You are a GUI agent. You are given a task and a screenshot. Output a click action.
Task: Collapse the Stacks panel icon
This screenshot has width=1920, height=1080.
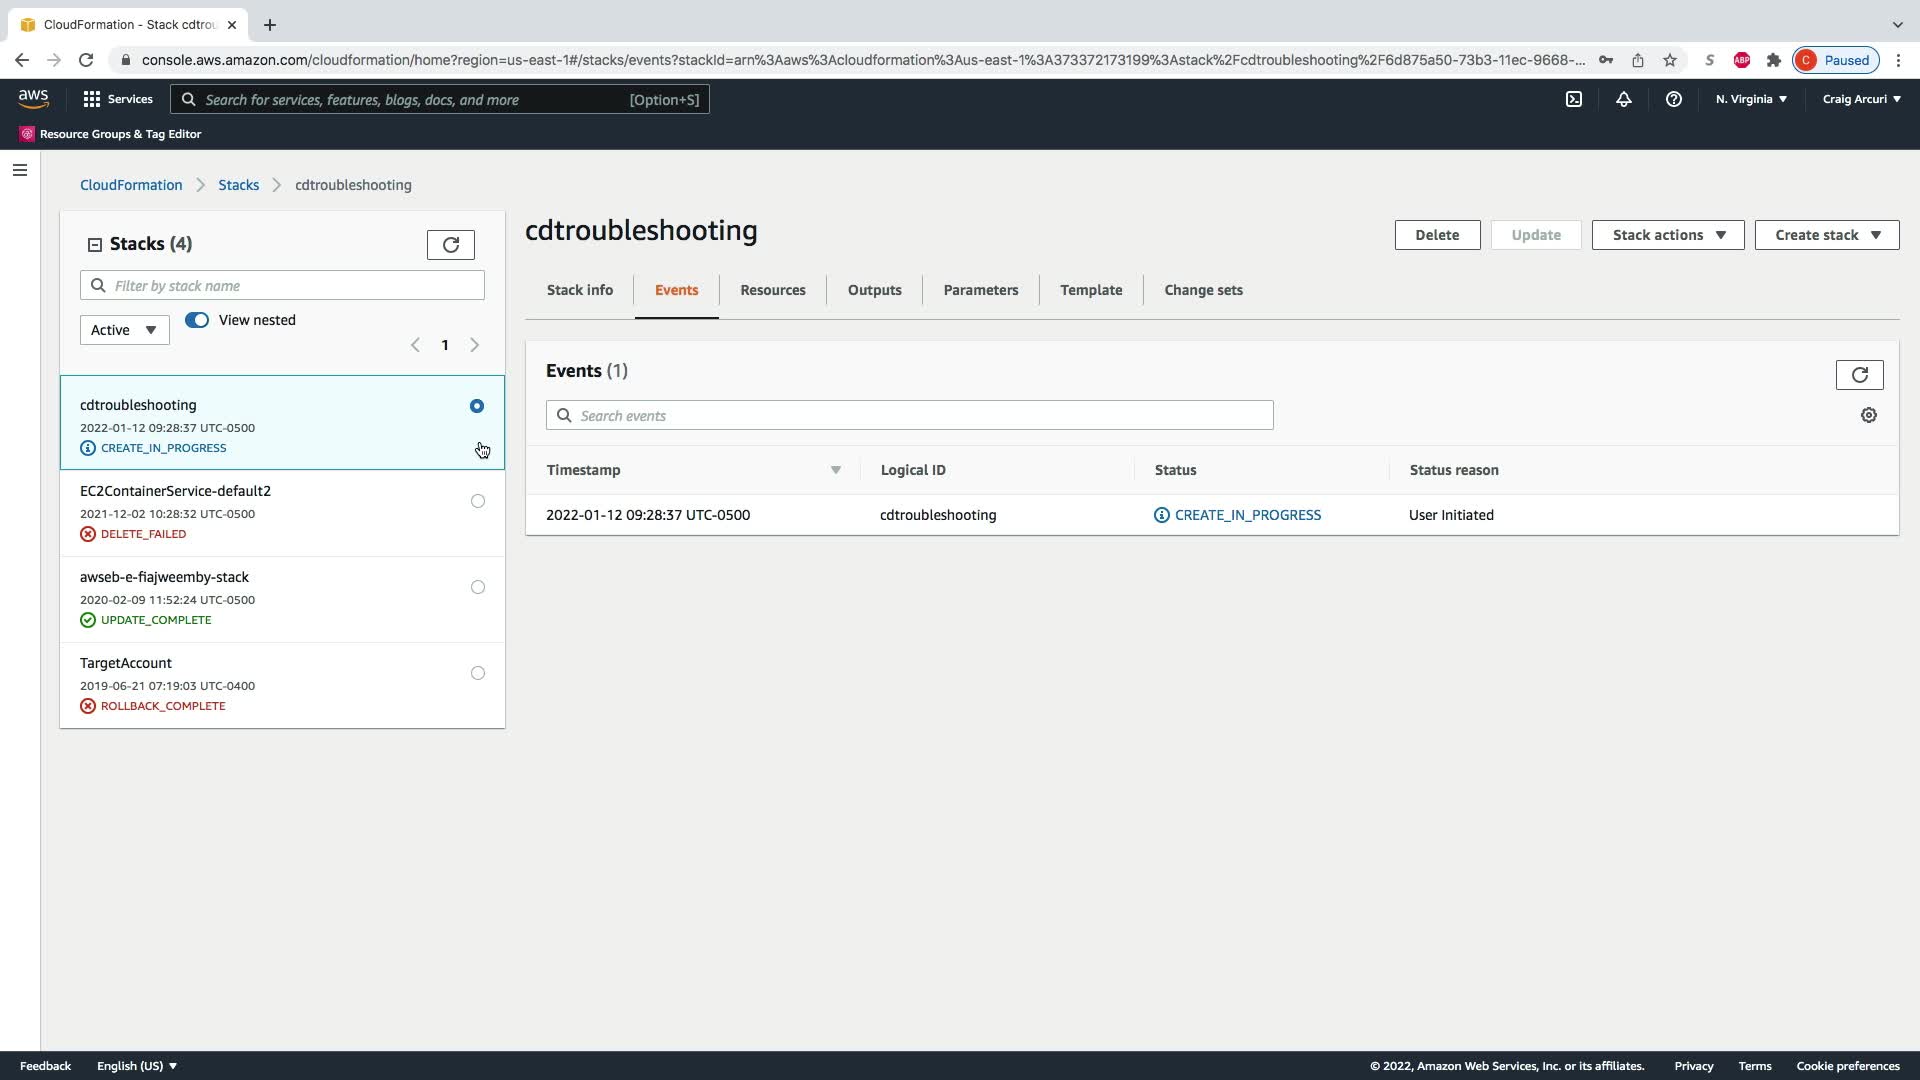tap(95, 245)
